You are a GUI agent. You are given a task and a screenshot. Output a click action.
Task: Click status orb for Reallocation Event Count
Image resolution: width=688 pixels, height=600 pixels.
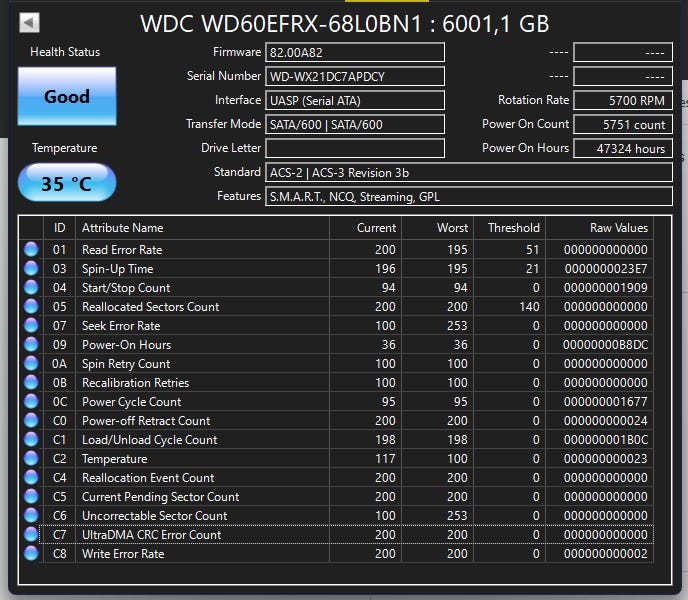[31, 478]
